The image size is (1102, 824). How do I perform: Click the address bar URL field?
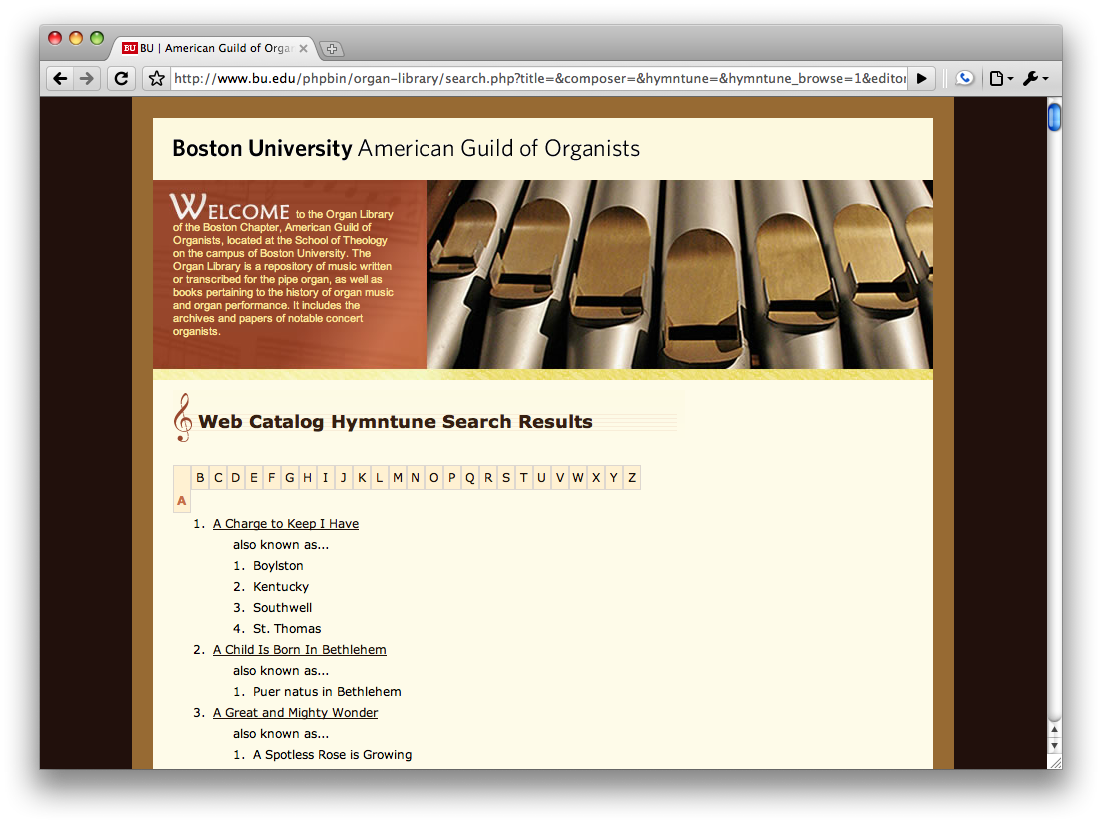point(539,78)
